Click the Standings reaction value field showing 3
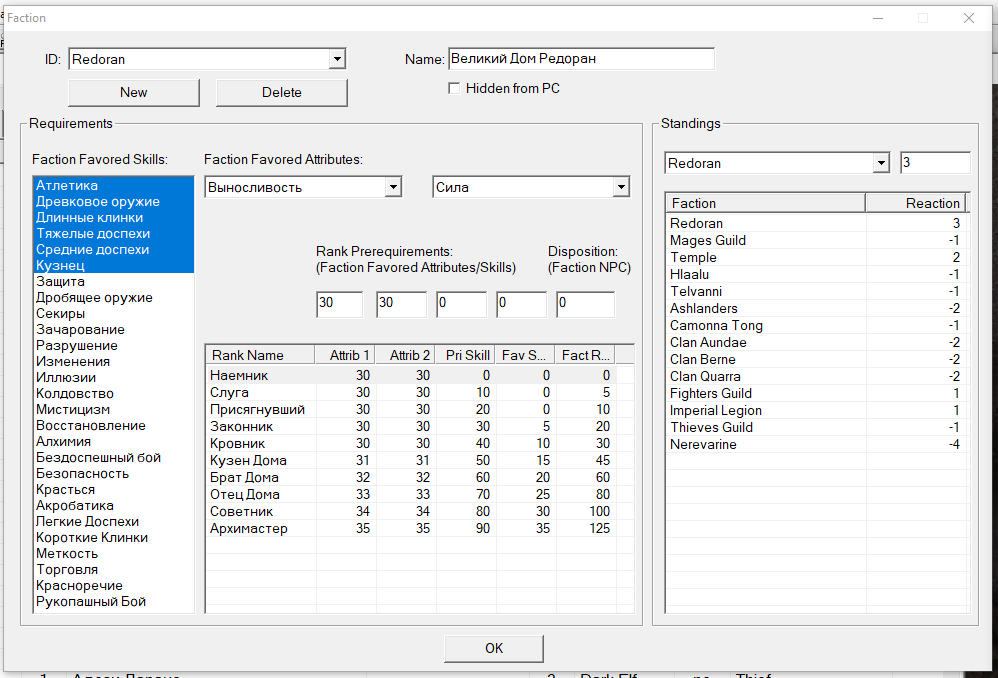 pos(935,162)
